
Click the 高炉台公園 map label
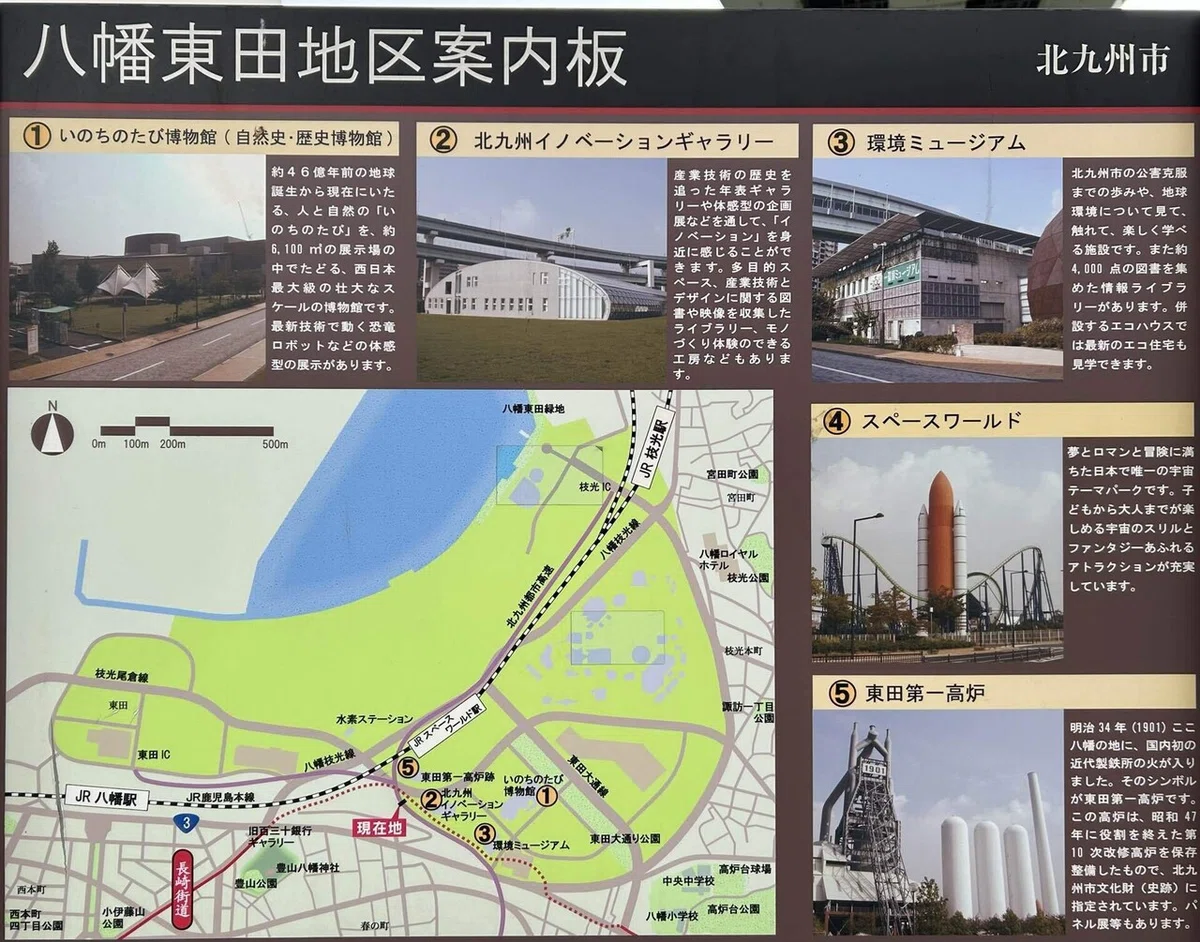(733, 909)
